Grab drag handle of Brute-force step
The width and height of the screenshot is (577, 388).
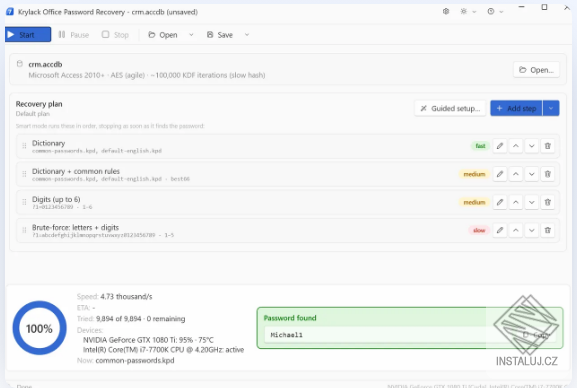(x=24, y=230)
